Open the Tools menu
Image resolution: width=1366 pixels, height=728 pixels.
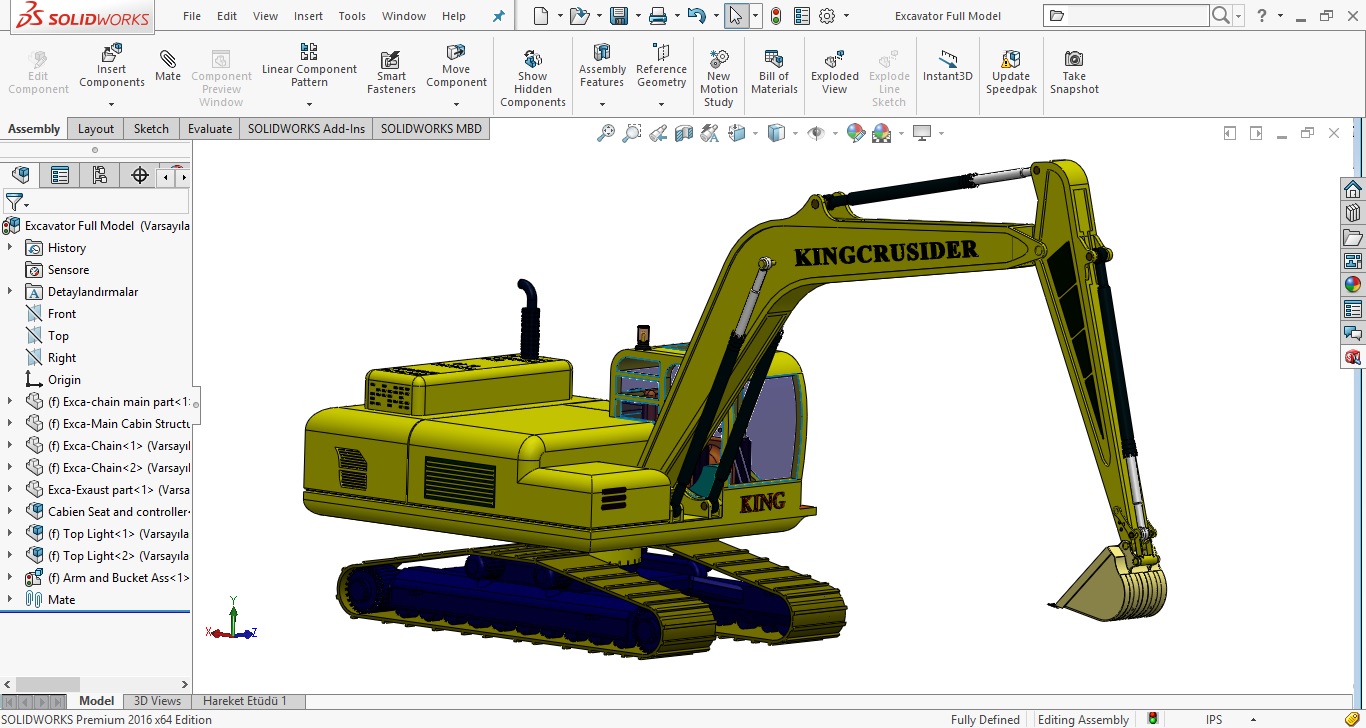[352, 16]
